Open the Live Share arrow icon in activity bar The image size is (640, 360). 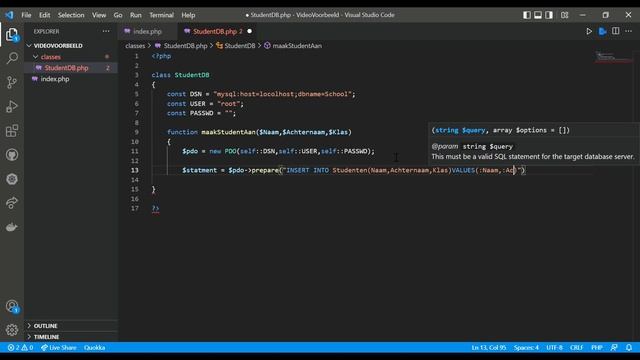(12, 203)
